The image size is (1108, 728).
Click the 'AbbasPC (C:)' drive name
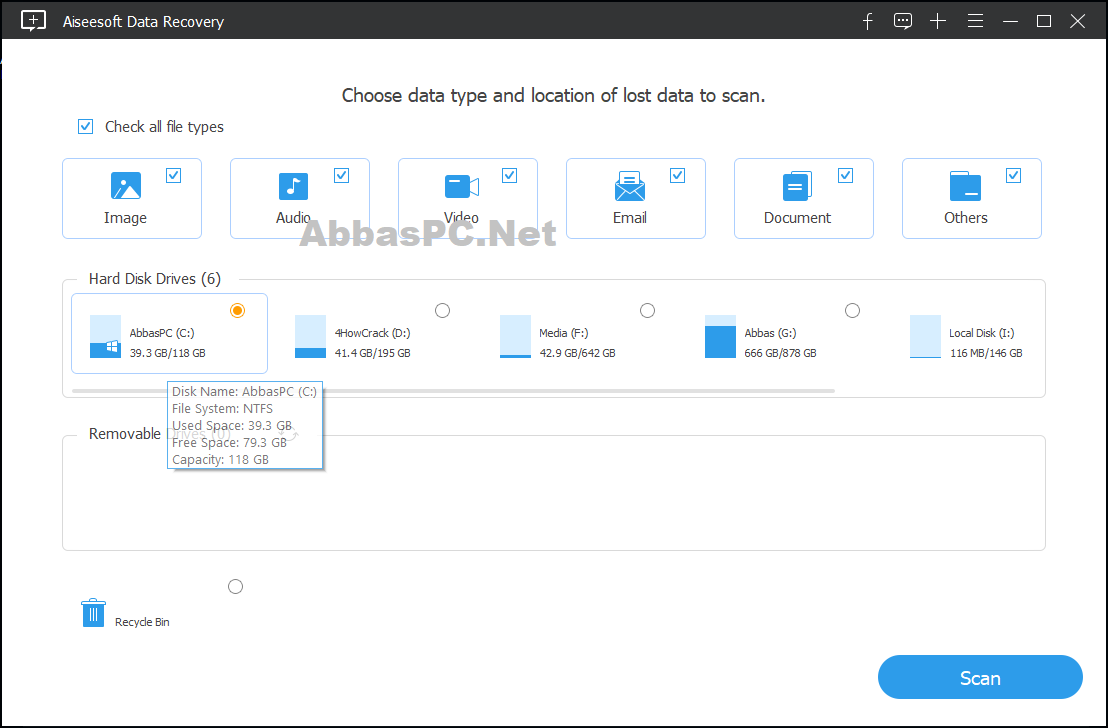pos(162,333)
